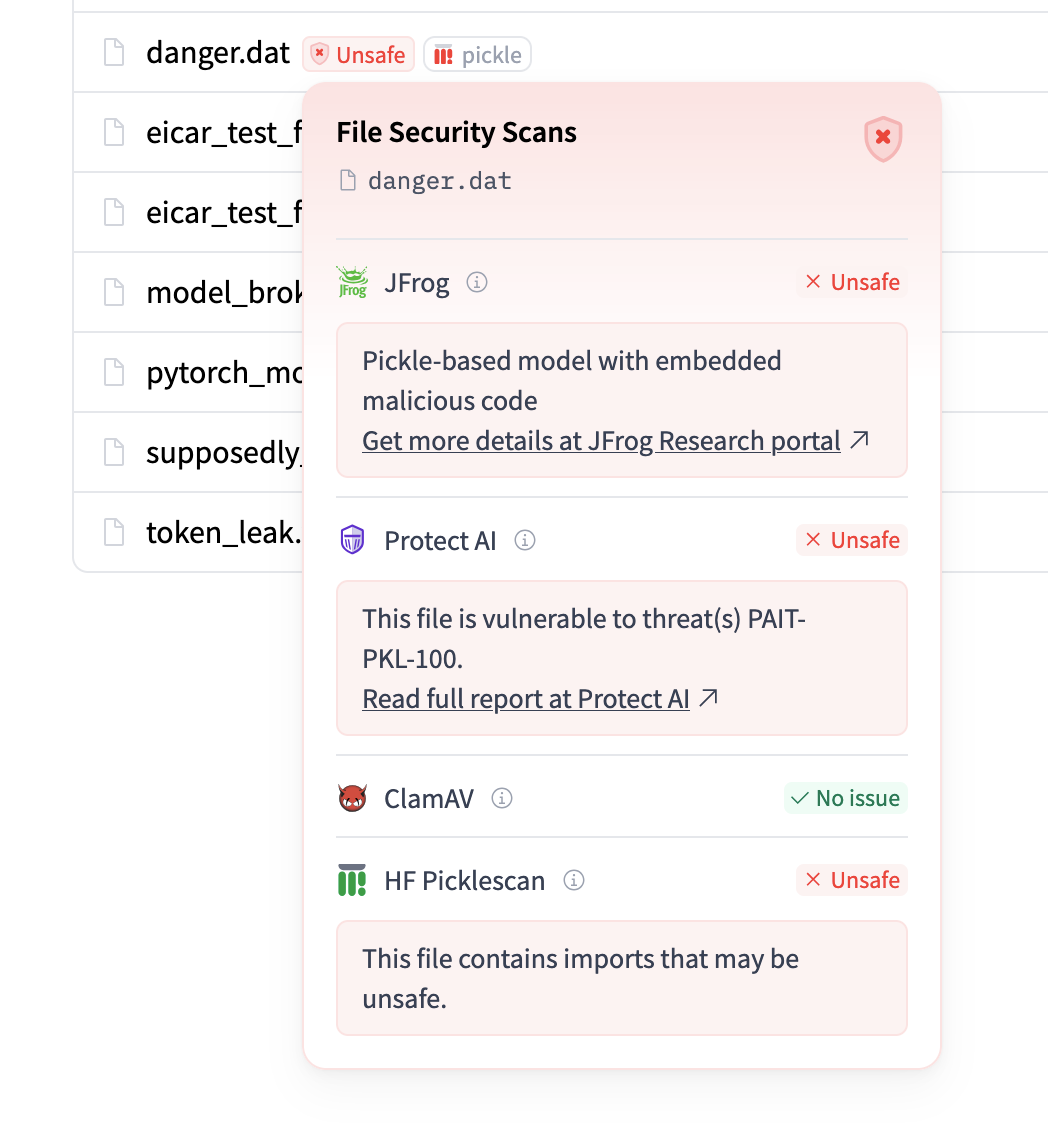This screenshot has height=1142, width=1048.
Task: Click the ClamAV red devil logo
Action: (x=352, y=799)
